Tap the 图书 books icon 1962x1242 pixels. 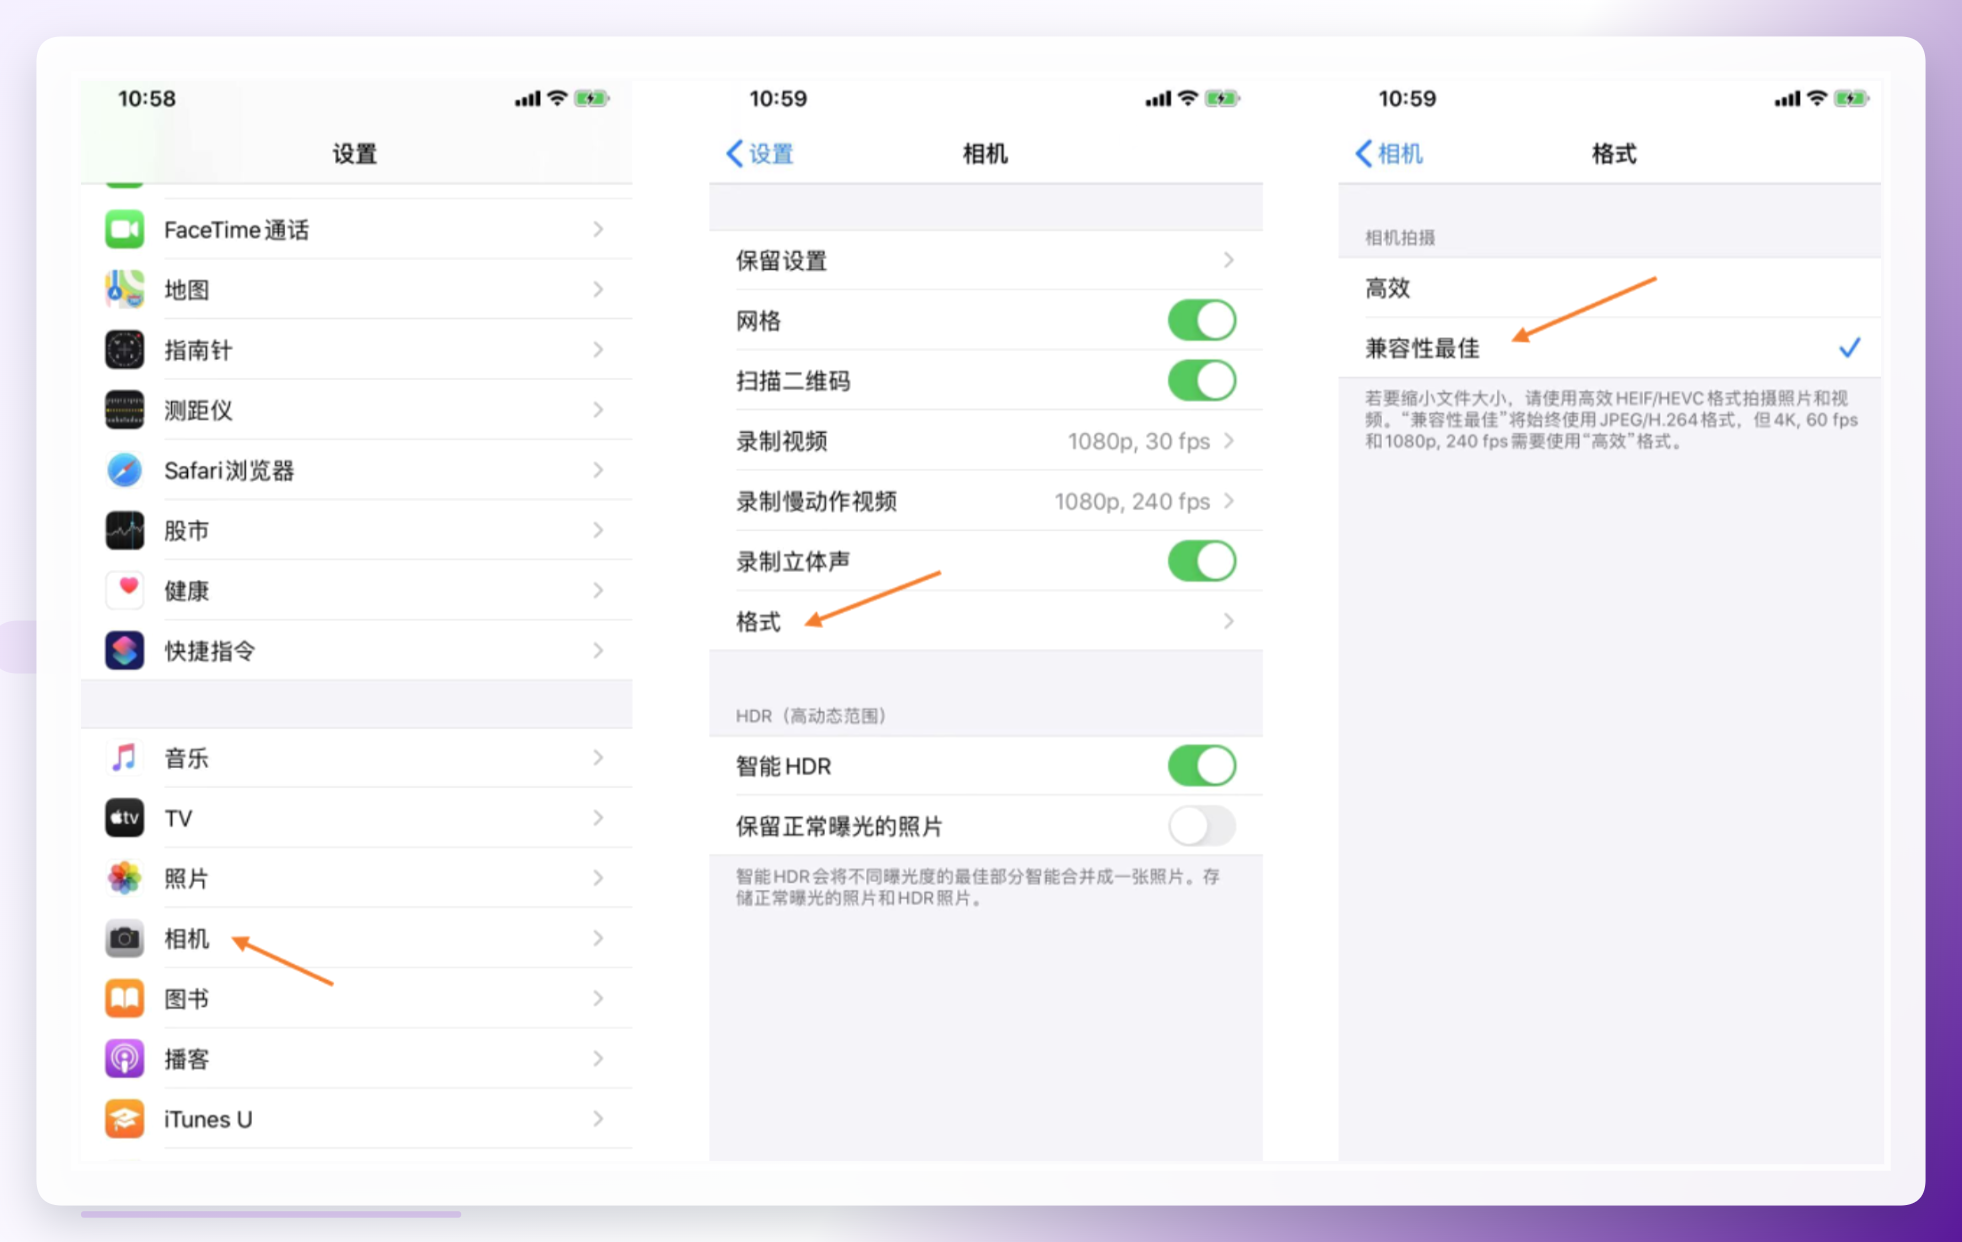[124, 998]
